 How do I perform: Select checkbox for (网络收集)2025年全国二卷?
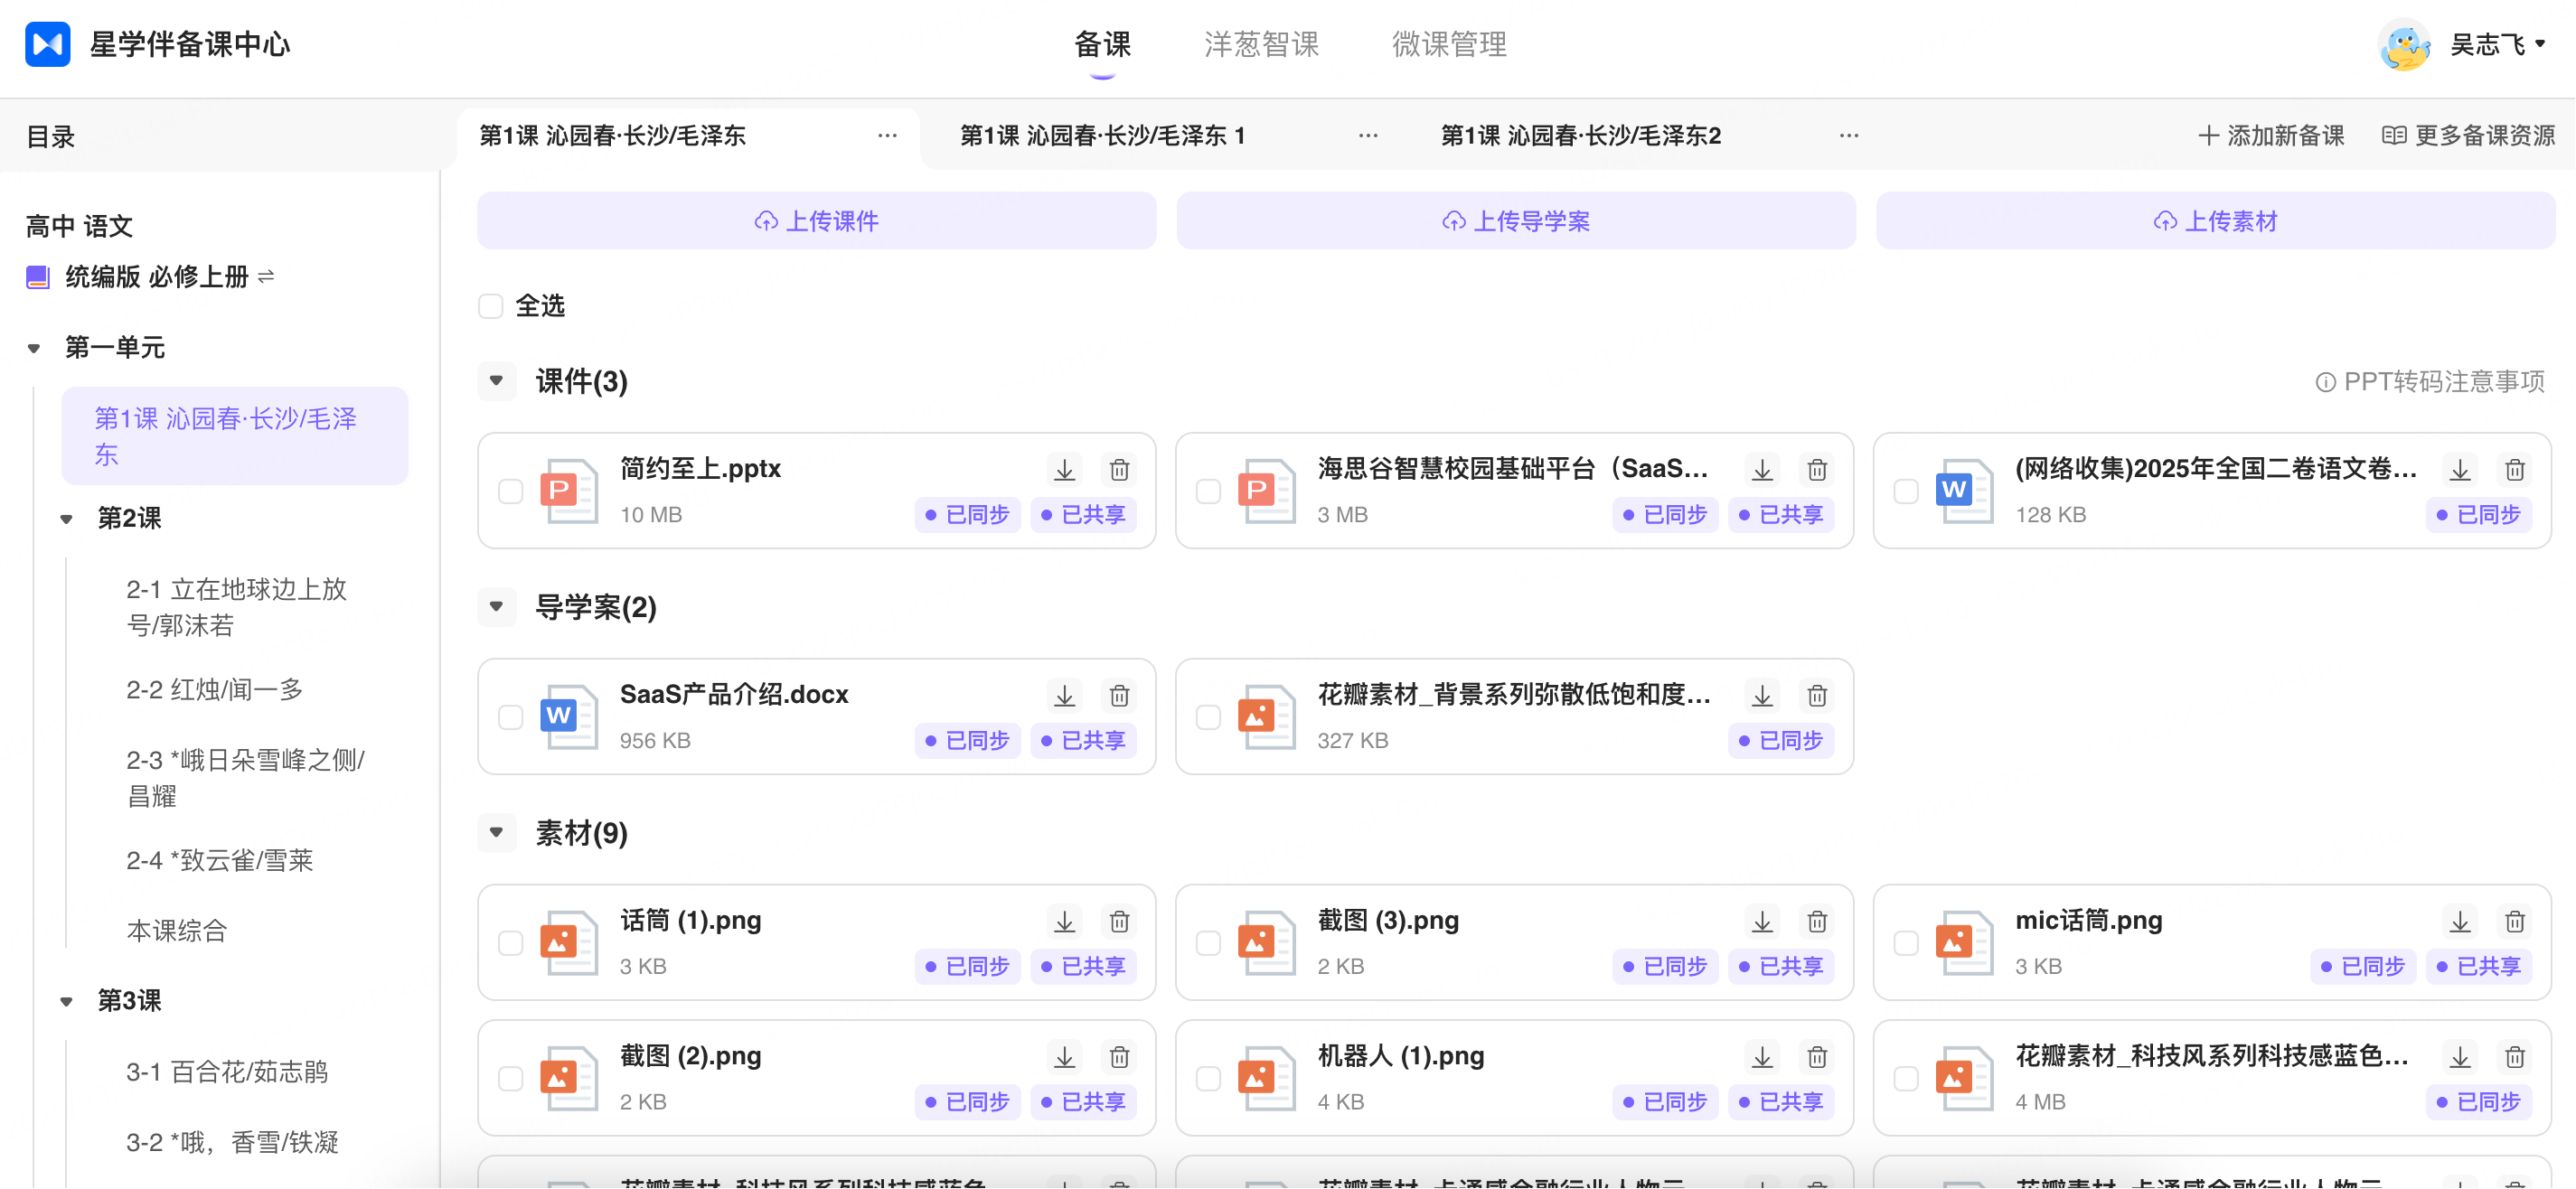tap(1906, 491)
